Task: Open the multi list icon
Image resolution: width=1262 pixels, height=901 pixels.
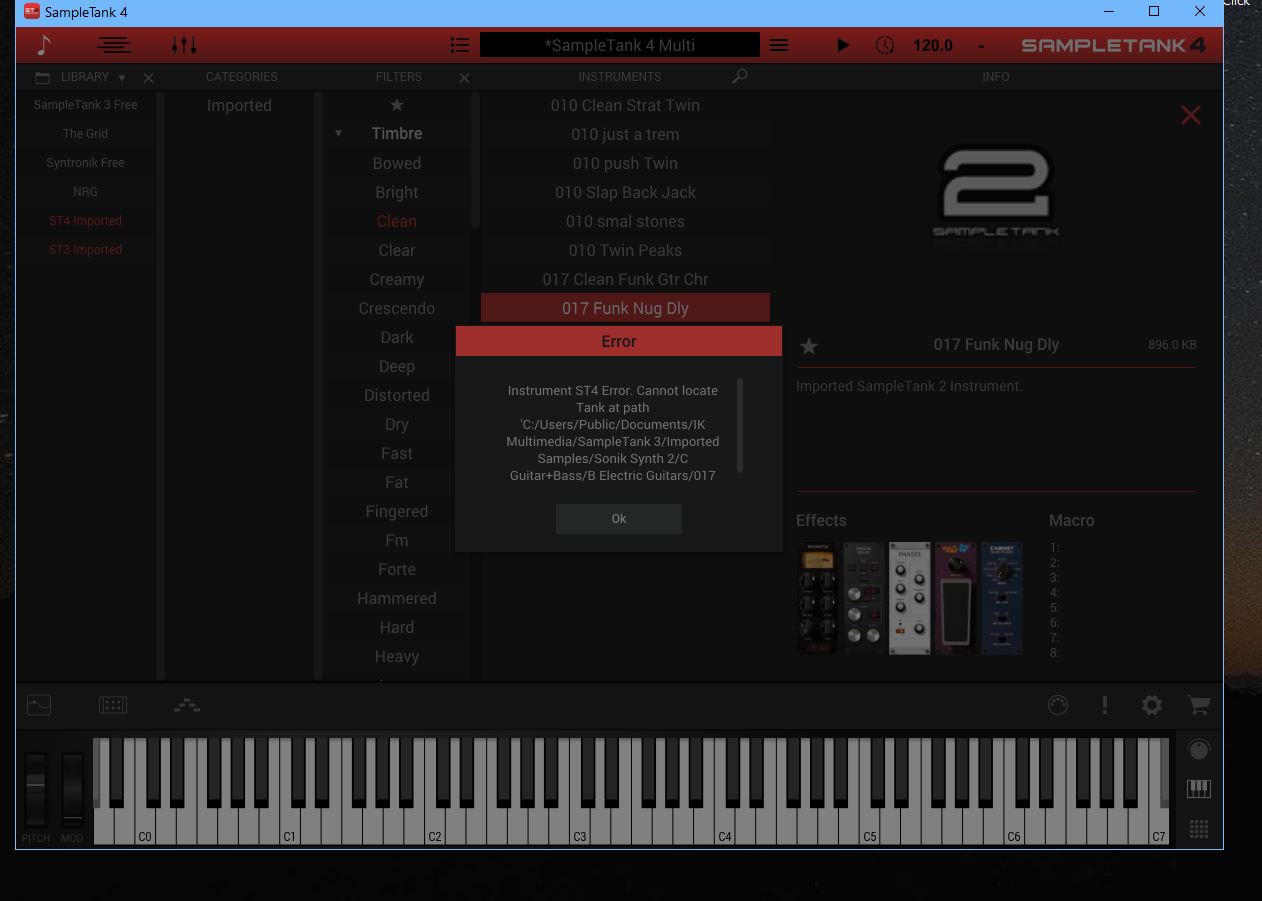Action: [459, 45]
